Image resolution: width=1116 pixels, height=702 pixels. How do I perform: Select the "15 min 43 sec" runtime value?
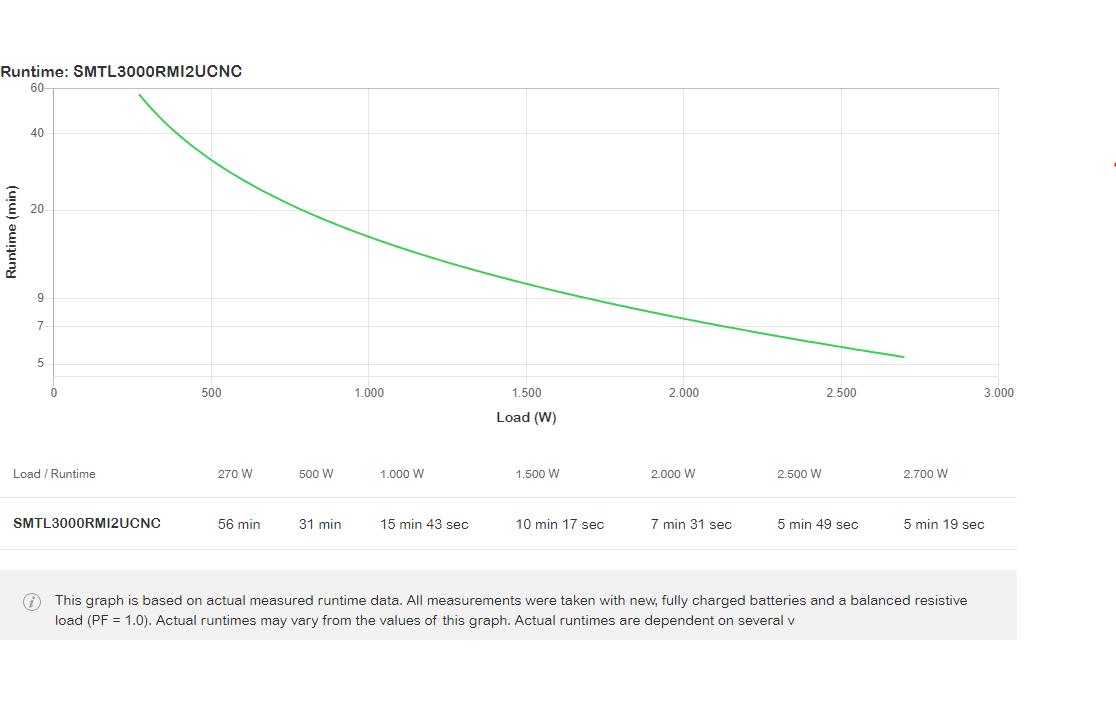pos(424,524)
